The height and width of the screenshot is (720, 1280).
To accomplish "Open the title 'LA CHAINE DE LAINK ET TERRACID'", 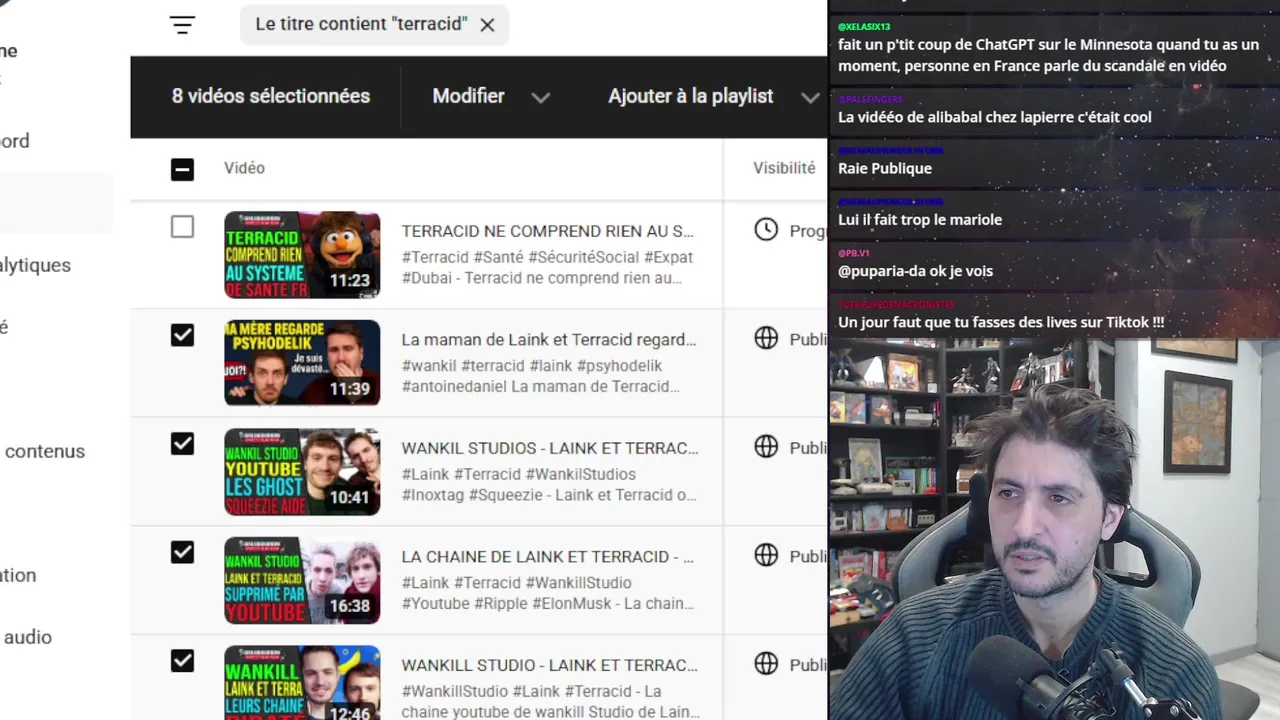I will [x=547, y=556].
